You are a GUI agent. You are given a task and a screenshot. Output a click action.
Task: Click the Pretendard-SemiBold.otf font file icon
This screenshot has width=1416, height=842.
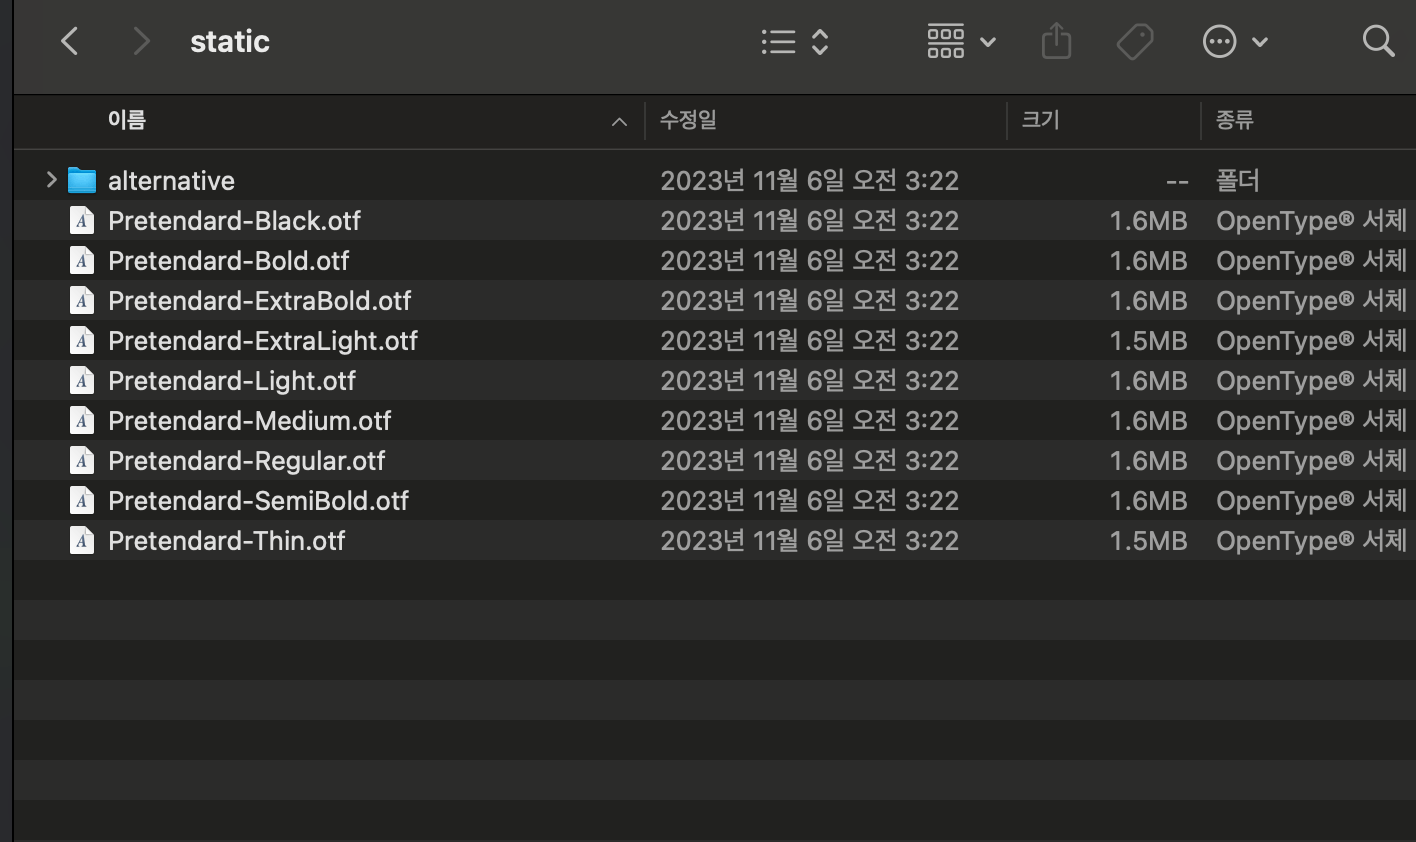point(82,500)
